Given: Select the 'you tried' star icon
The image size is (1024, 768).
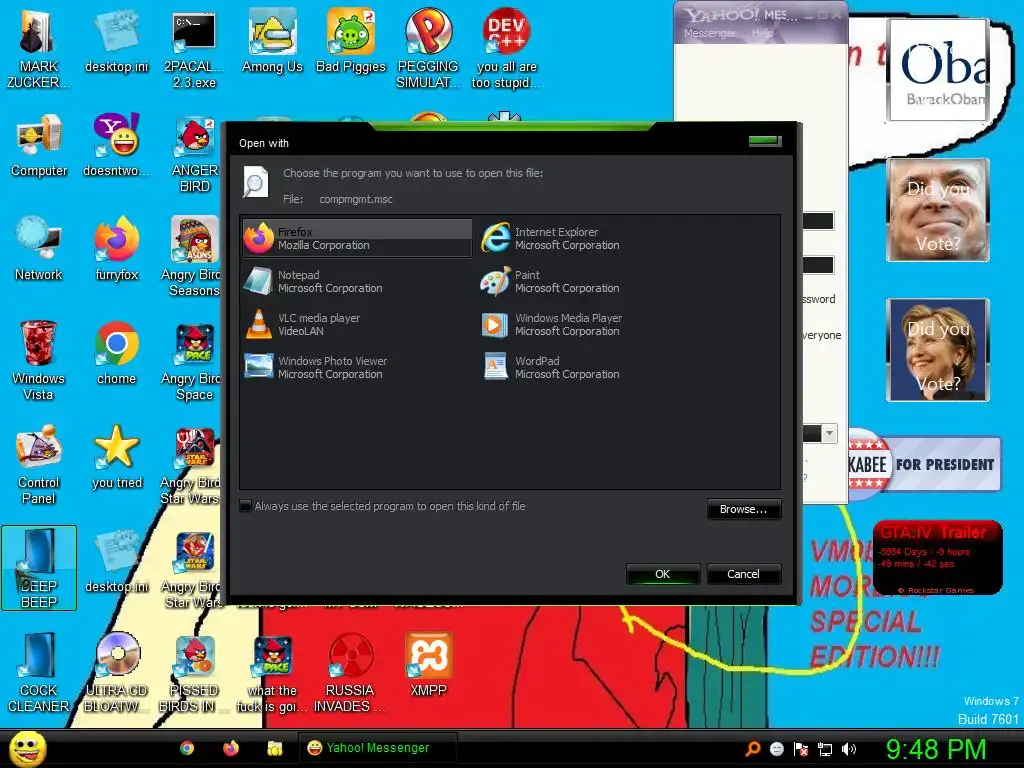Looking at the screenshot, I should click(x=116, y=458).
